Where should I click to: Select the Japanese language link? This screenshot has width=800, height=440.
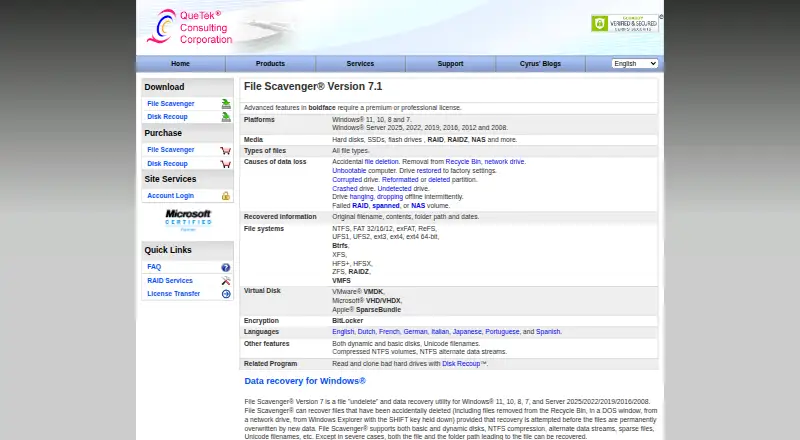coord(467,332)
